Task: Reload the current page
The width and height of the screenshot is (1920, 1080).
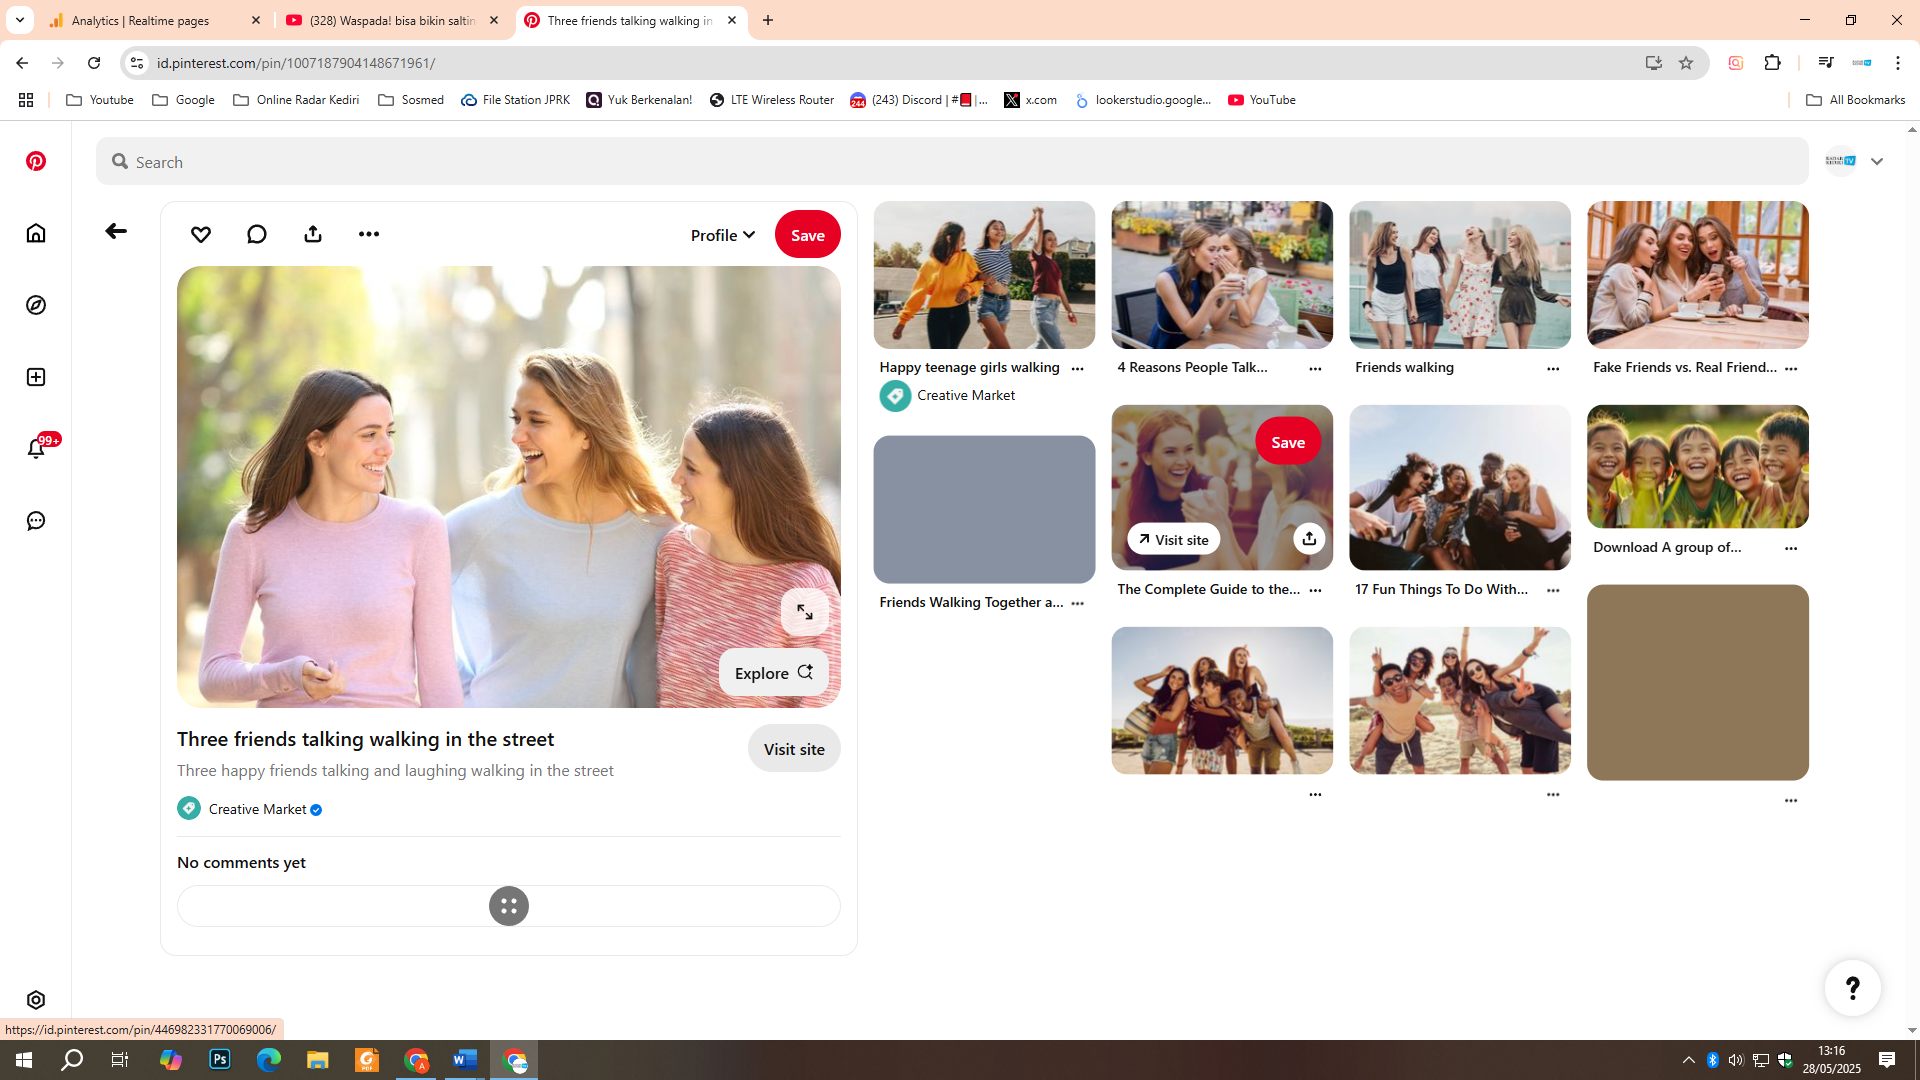Action: (94, 63)
